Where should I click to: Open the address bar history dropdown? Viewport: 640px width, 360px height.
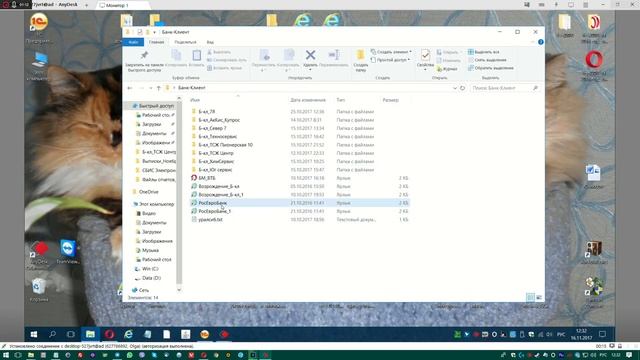coord(455,88)
